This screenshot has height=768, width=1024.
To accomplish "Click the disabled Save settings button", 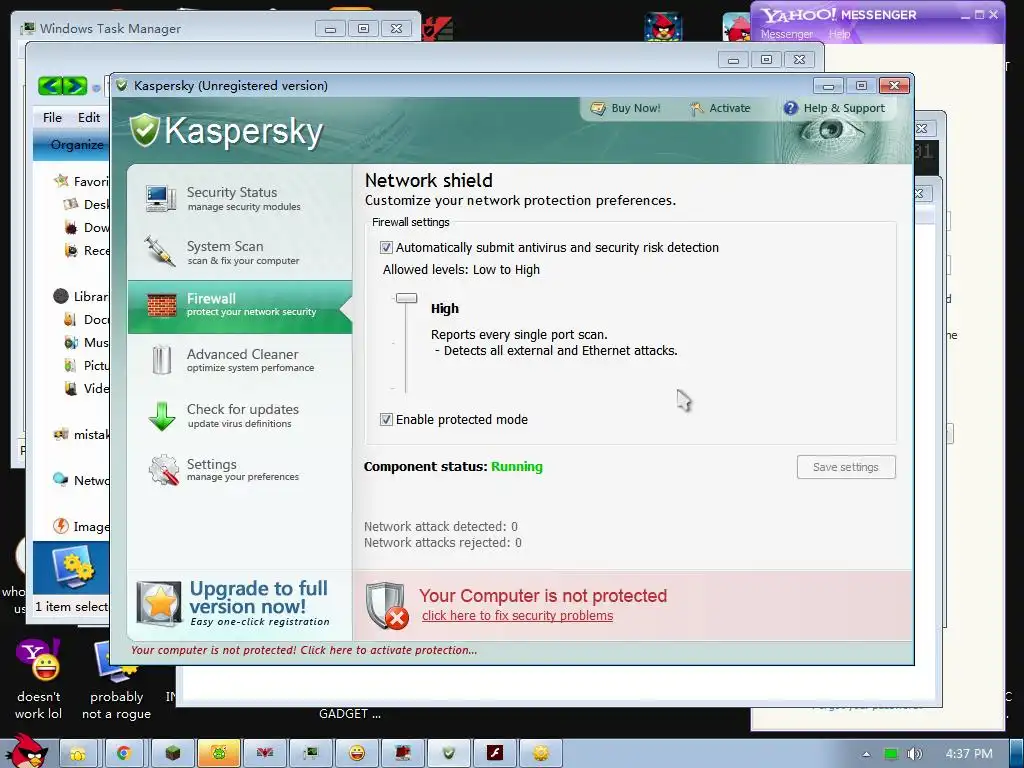I will tap(846, 467).
